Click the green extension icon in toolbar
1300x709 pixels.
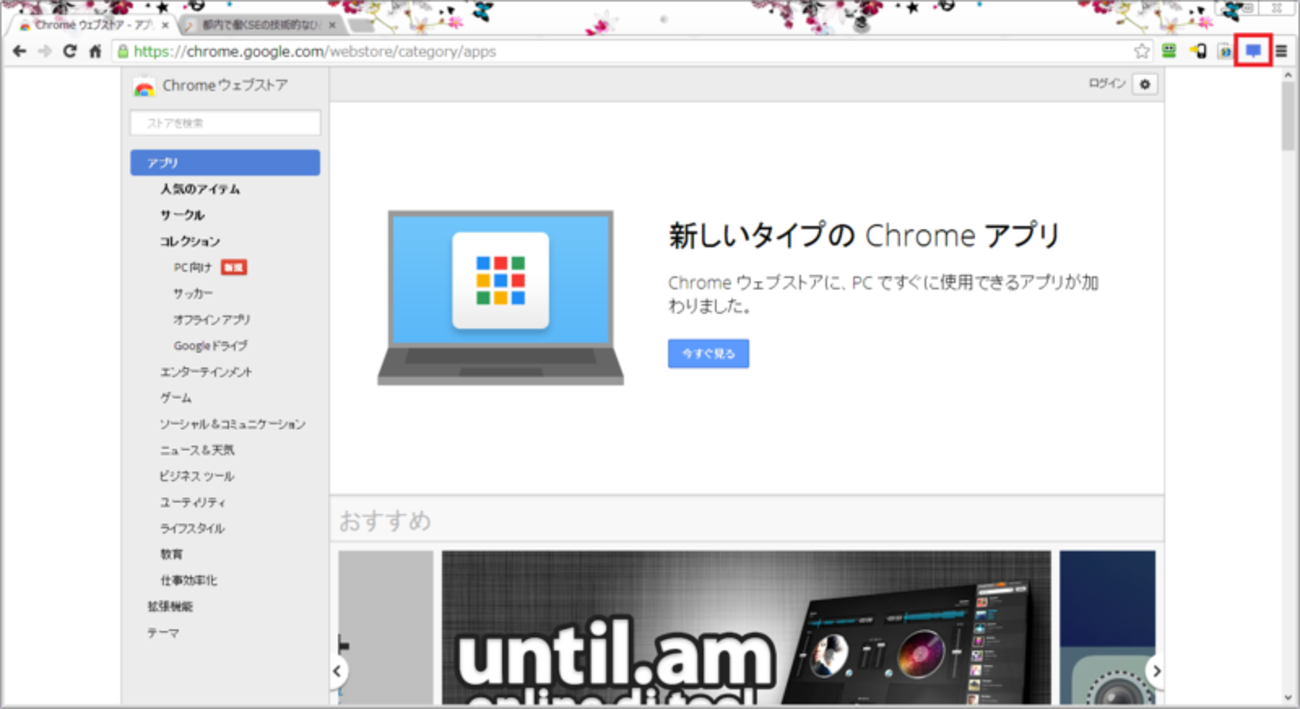(1169, 51)
